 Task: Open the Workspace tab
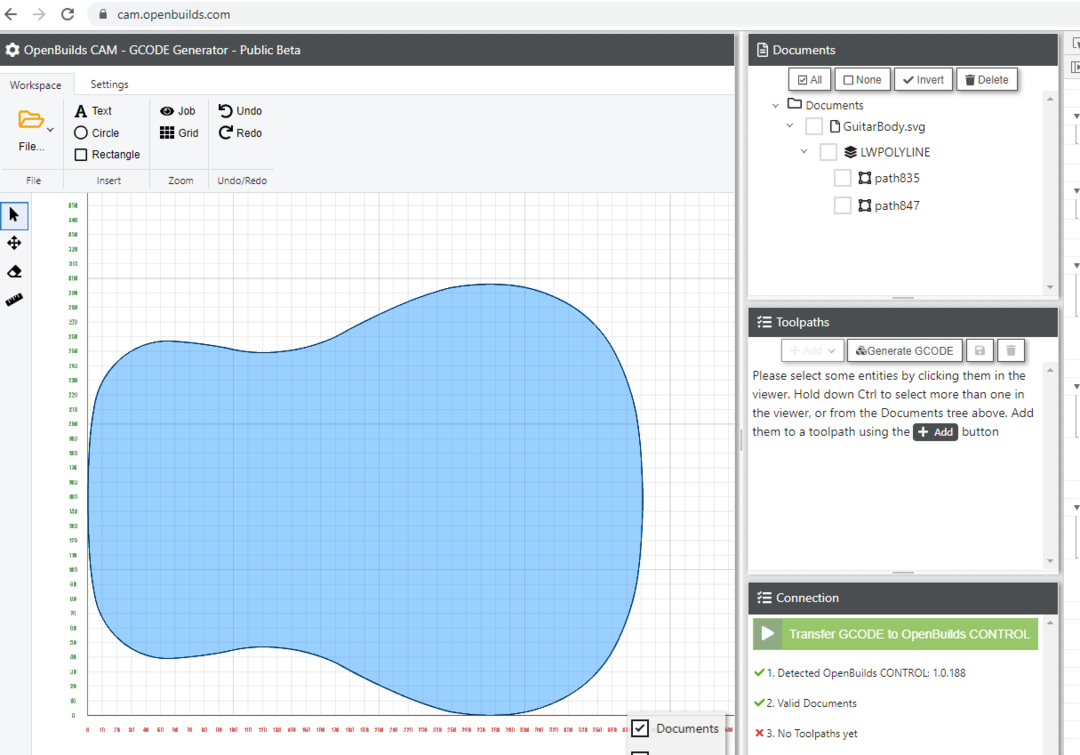(36, 85)
